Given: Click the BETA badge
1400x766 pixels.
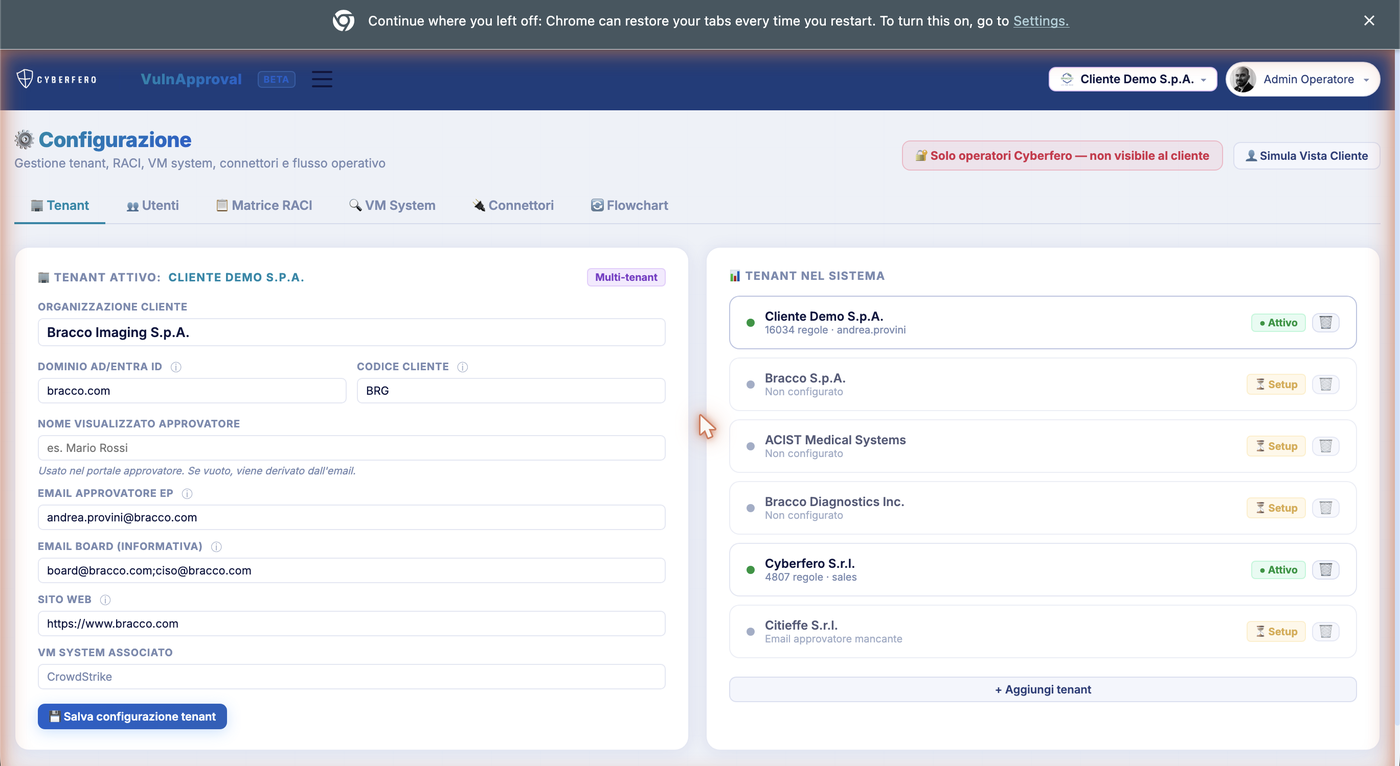Looking at the screenshot, I should tap(276, 79).
